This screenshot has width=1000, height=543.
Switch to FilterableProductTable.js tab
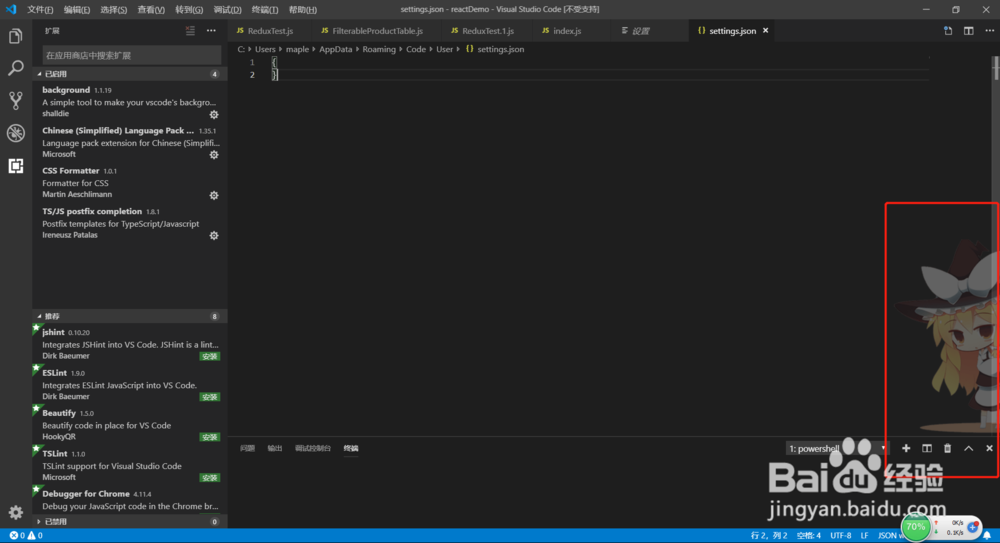pos(377,31)
